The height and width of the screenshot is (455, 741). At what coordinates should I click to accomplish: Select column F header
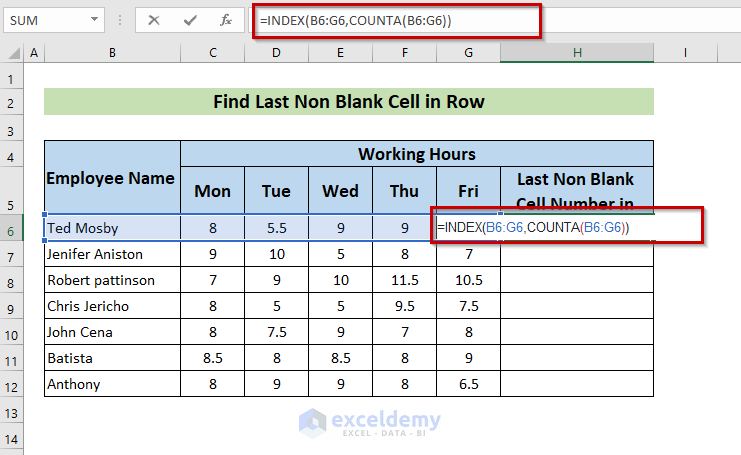coord(405,53)
